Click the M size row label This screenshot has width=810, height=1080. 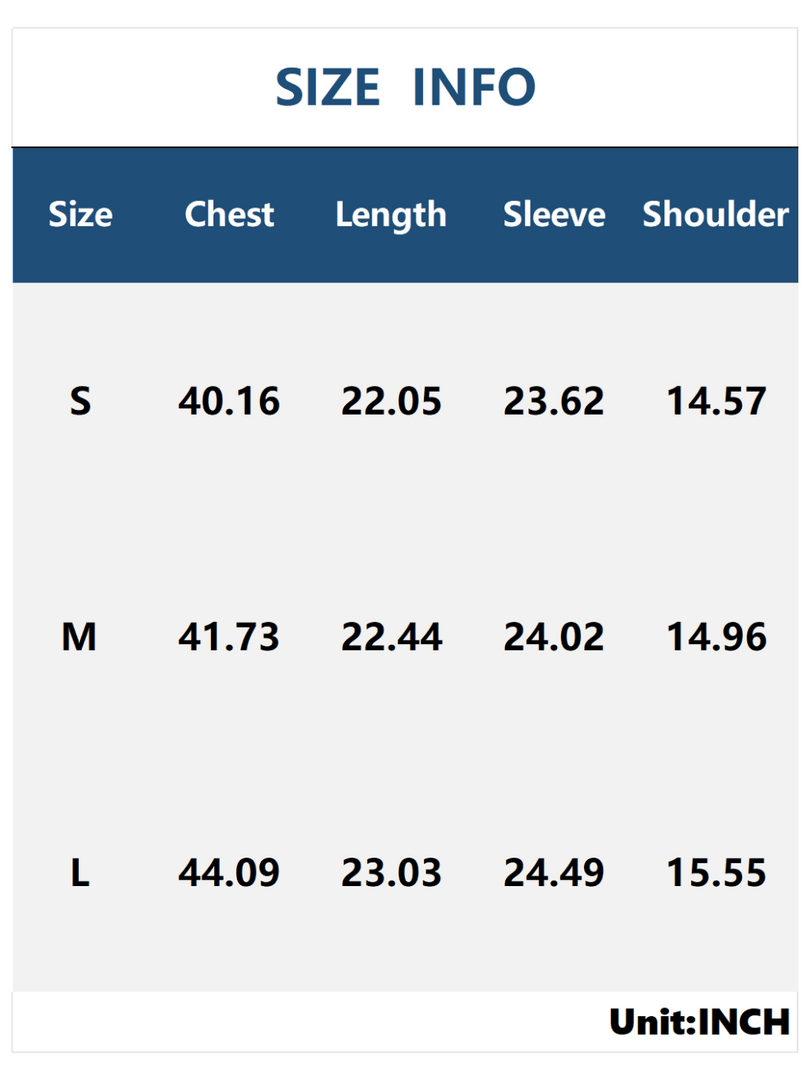(x=79, y=636)
